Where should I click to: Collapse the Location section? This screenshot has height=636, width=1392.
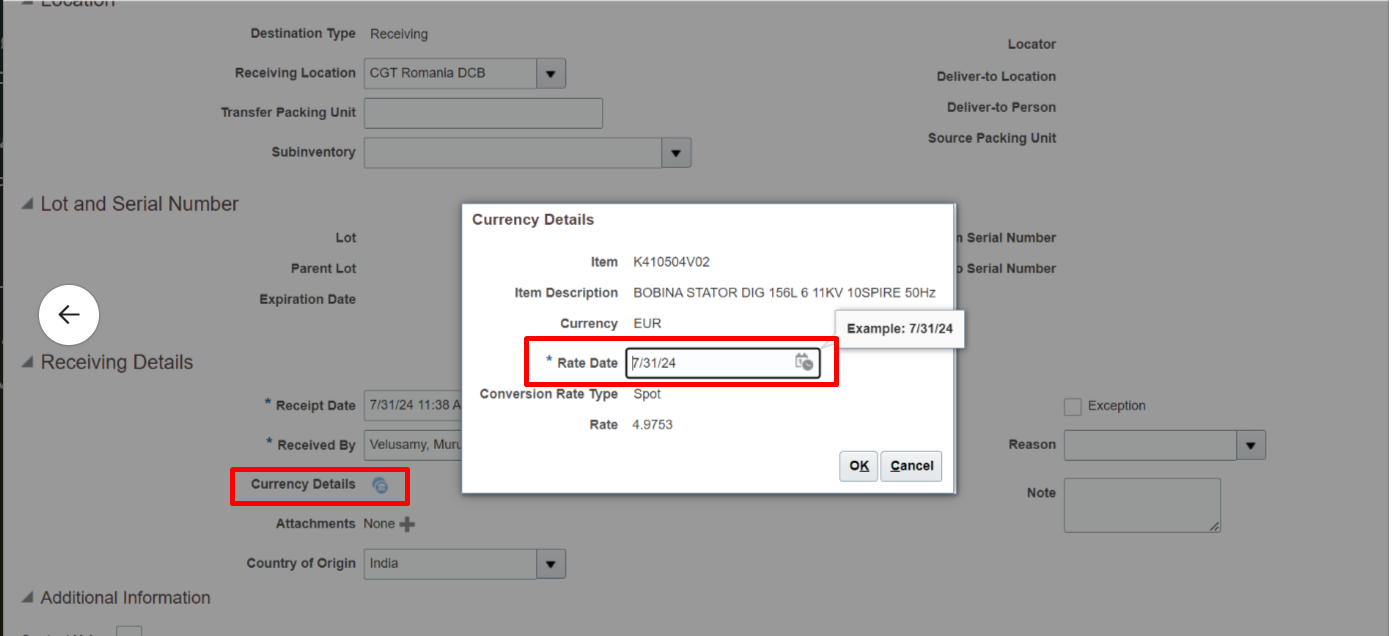point(26,3)
